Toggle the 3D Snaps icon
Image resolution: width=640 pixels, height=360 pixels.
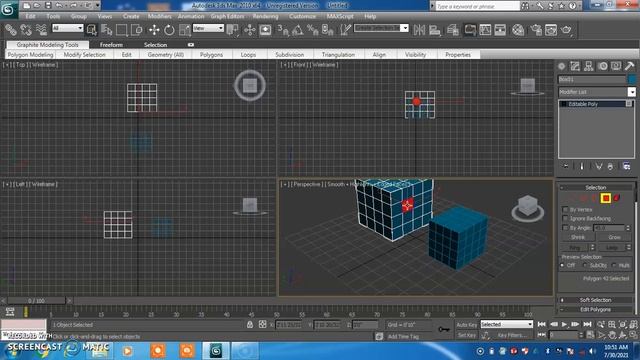283,30
